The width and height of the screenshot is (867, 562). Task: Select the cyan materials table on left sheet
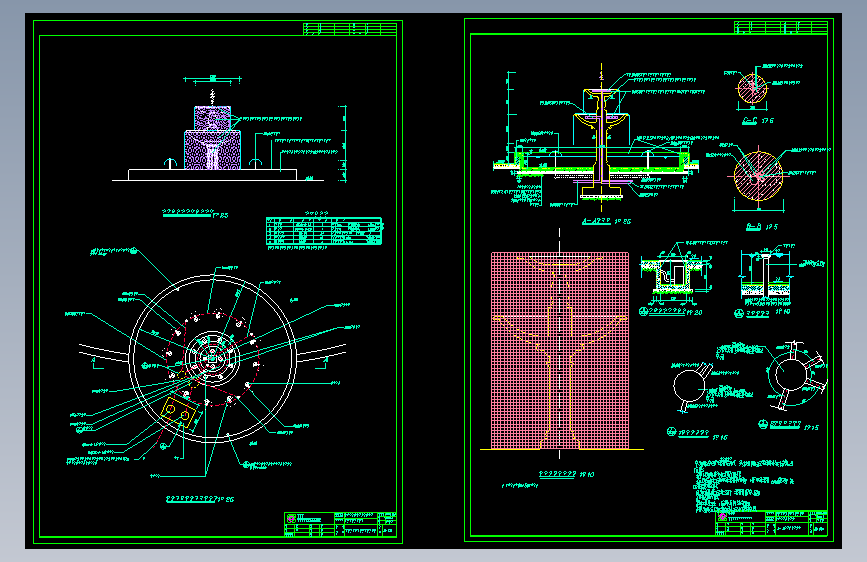point(324,231)
